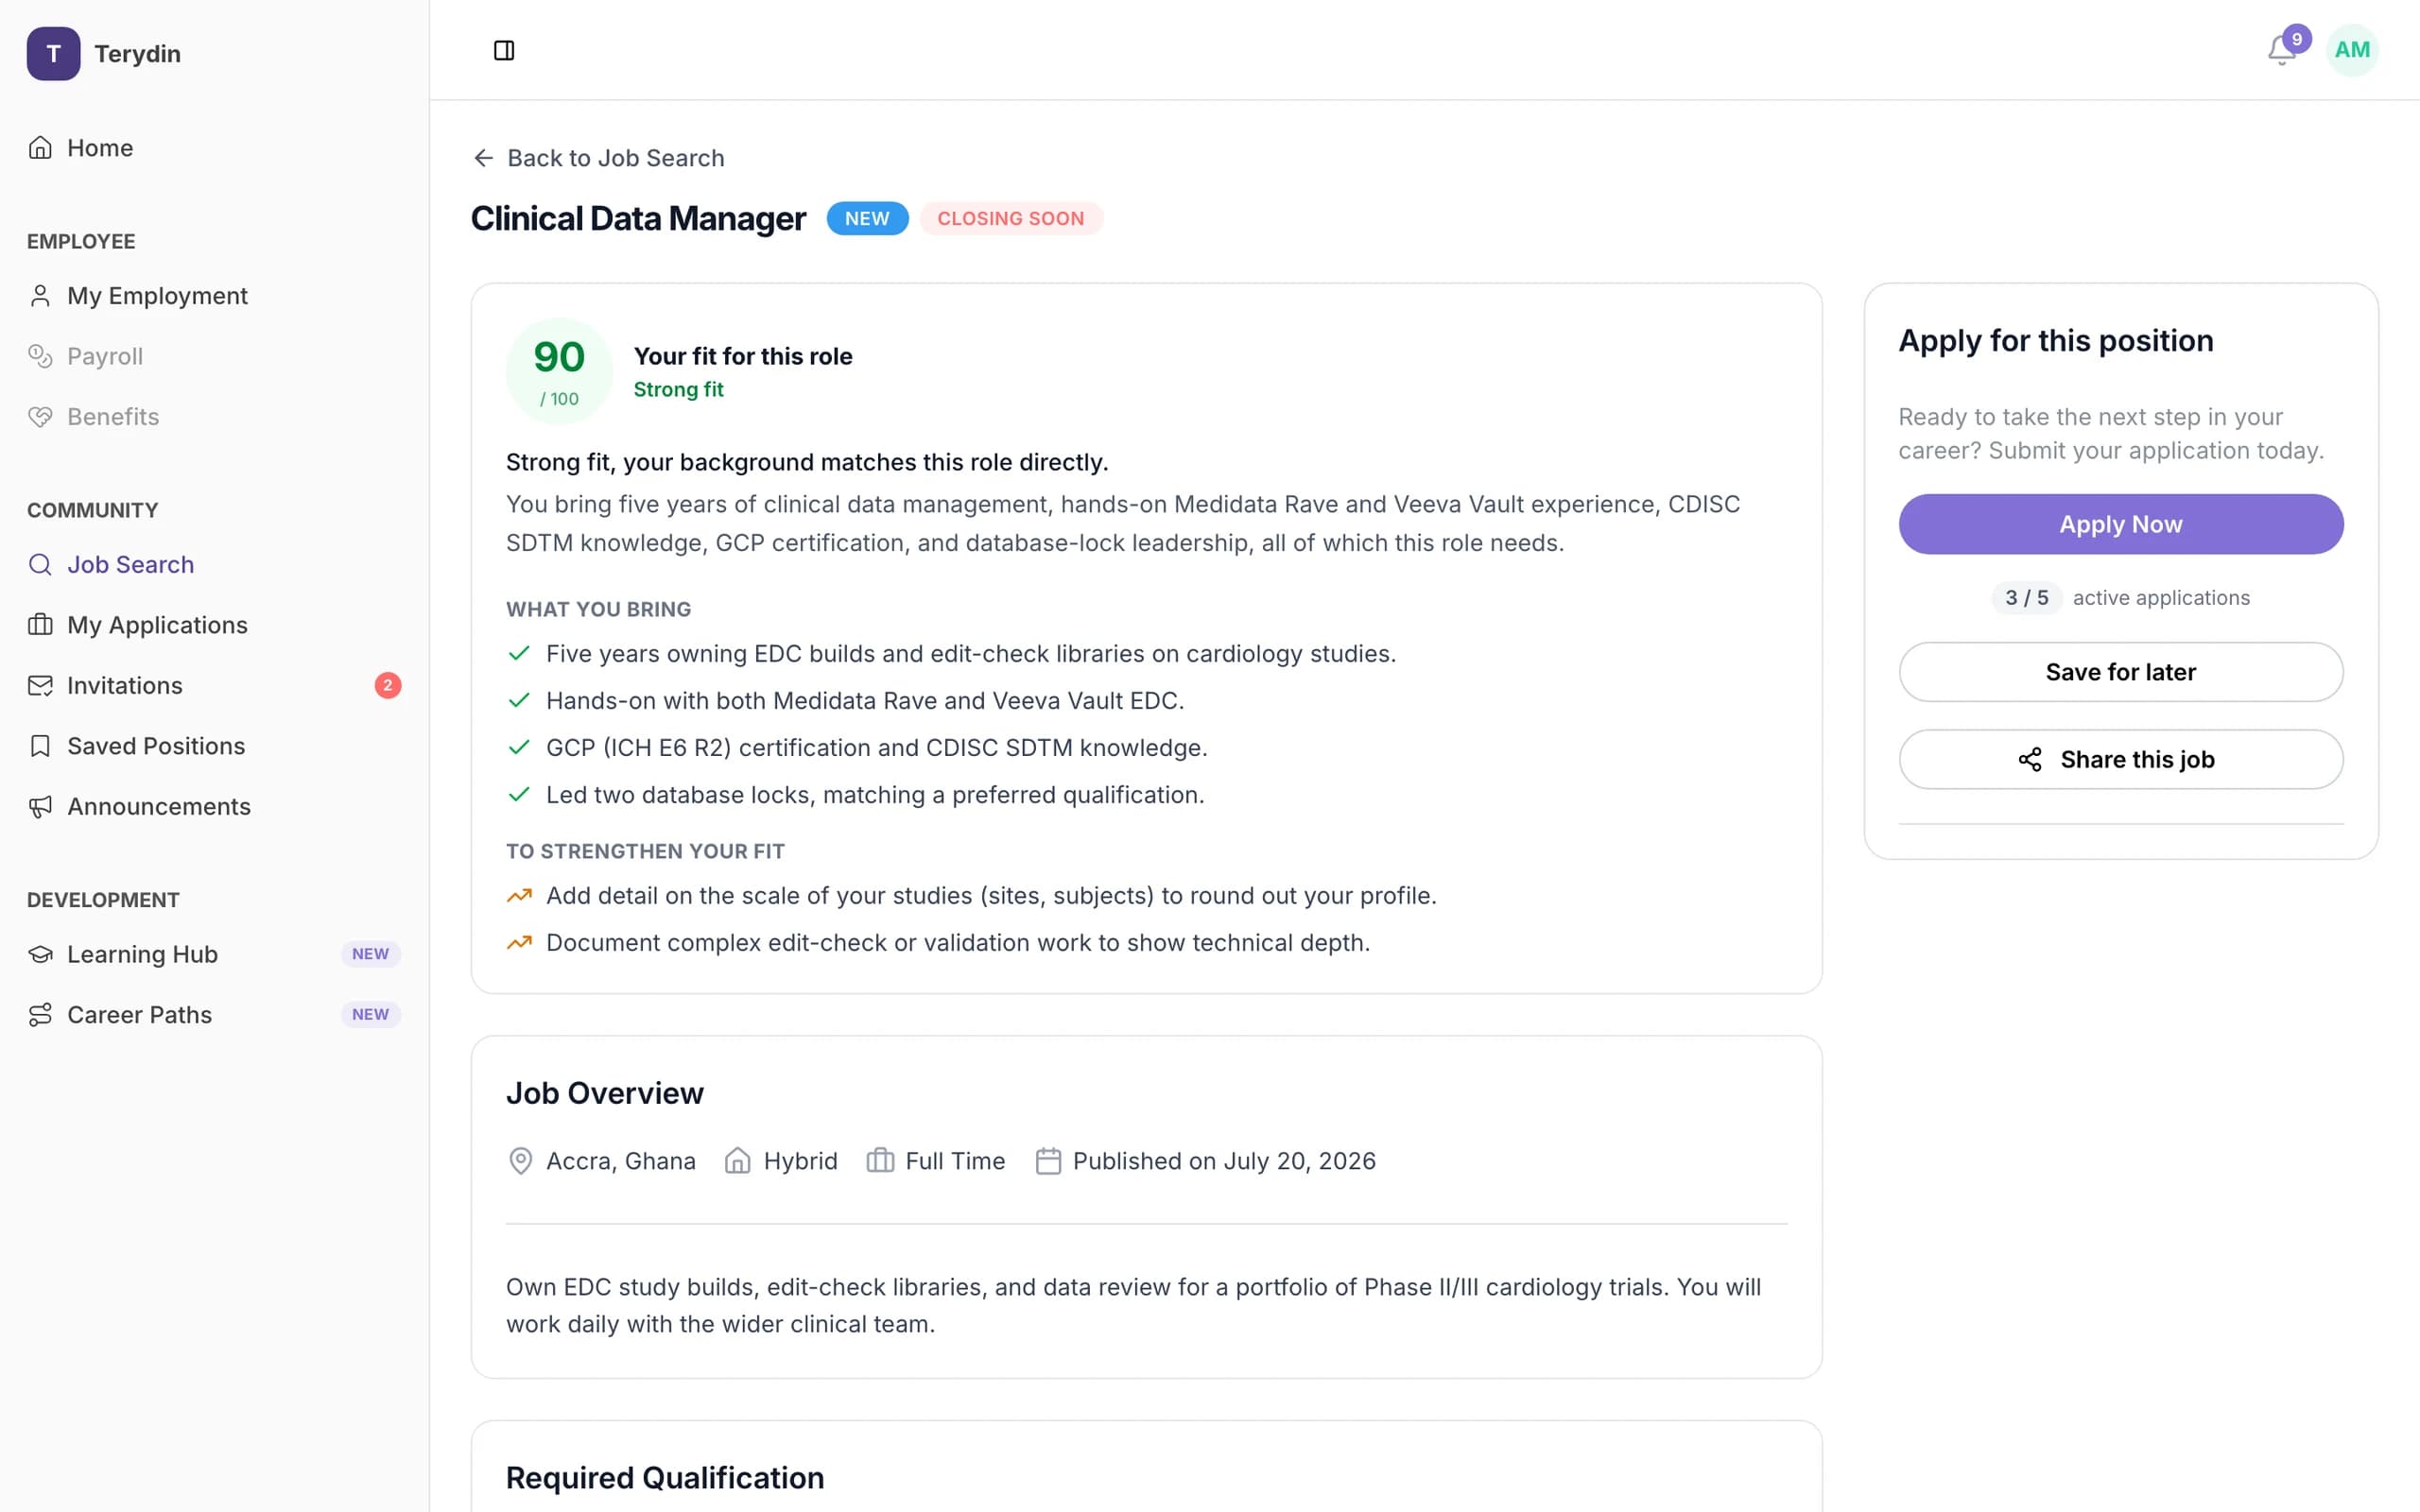Open the AM user avatar menu
This screenshot has height=1512, width=2420.
(x=2352, y=50)
